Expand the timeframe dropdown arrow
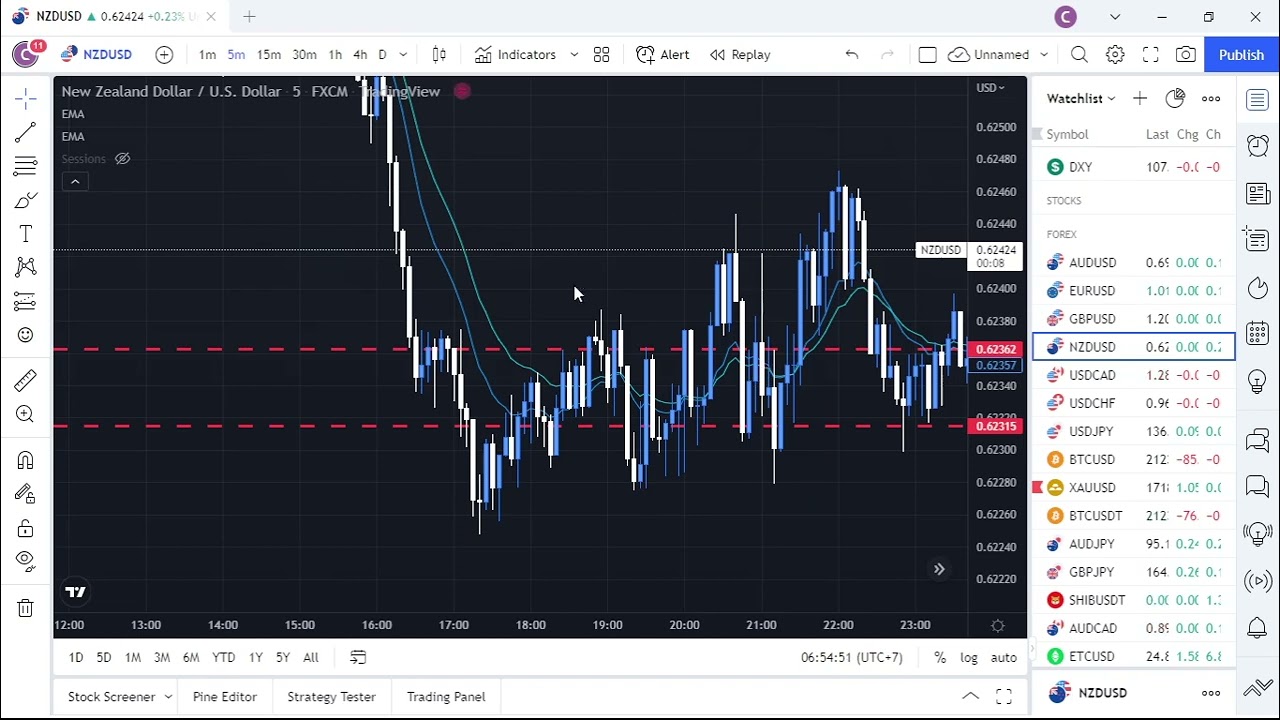 (x=403, y=55)
